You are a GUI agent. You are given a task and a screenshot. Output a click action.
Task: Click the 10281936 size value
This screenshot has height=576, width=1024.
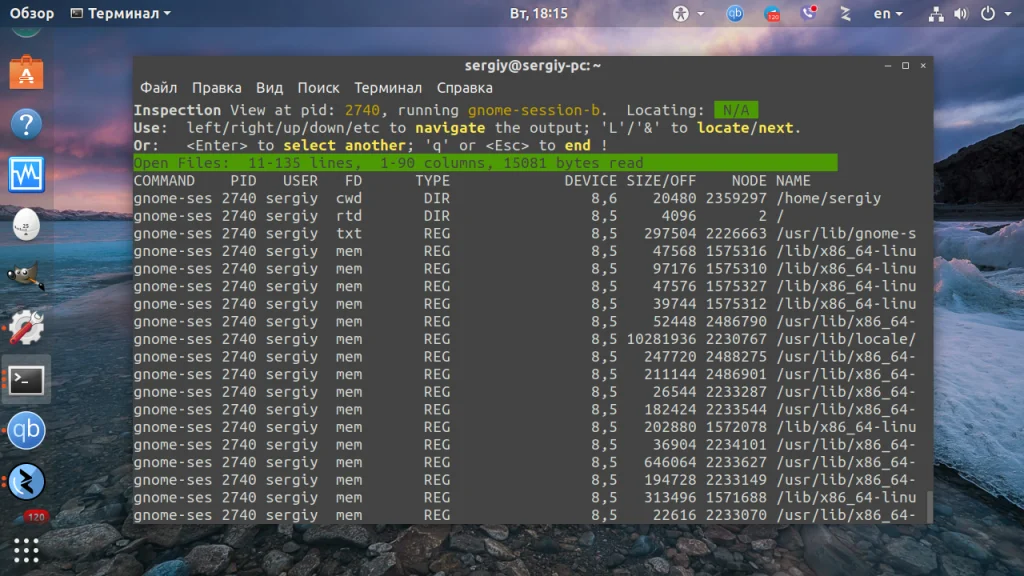click(x=661, y=339)
